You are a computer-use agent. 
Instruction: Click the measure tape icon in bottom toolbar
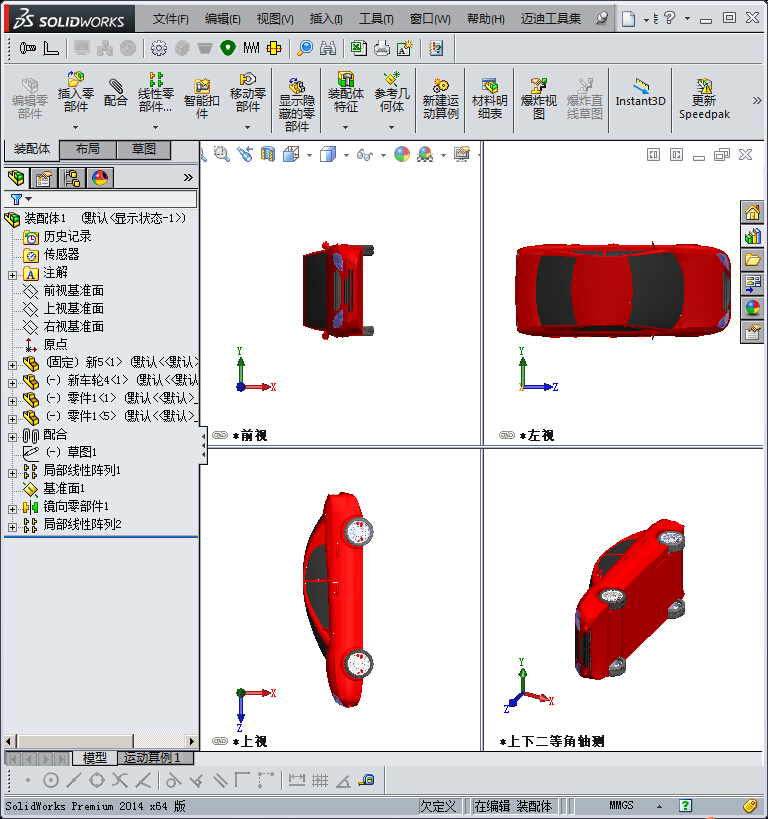coord(366,780)
